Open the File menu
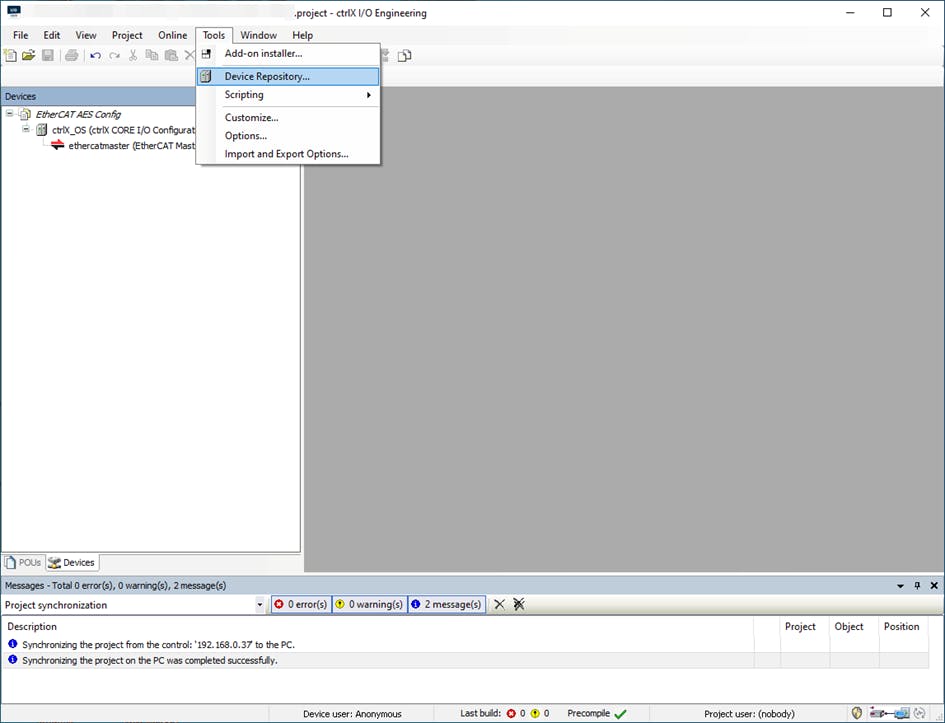This screenshot has width=945, height=723. (20, 35)
